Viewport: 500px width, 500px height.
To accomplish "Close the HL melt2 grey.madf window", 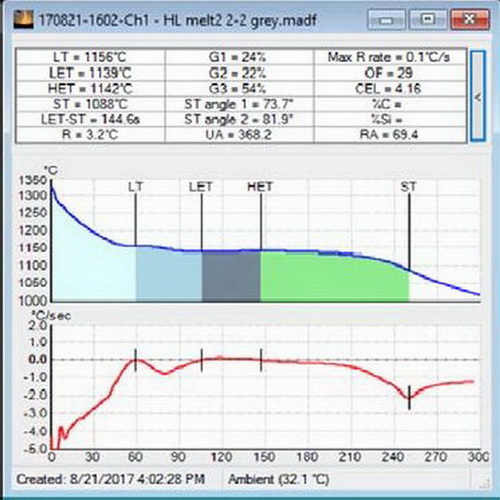I will pos(470,20).
